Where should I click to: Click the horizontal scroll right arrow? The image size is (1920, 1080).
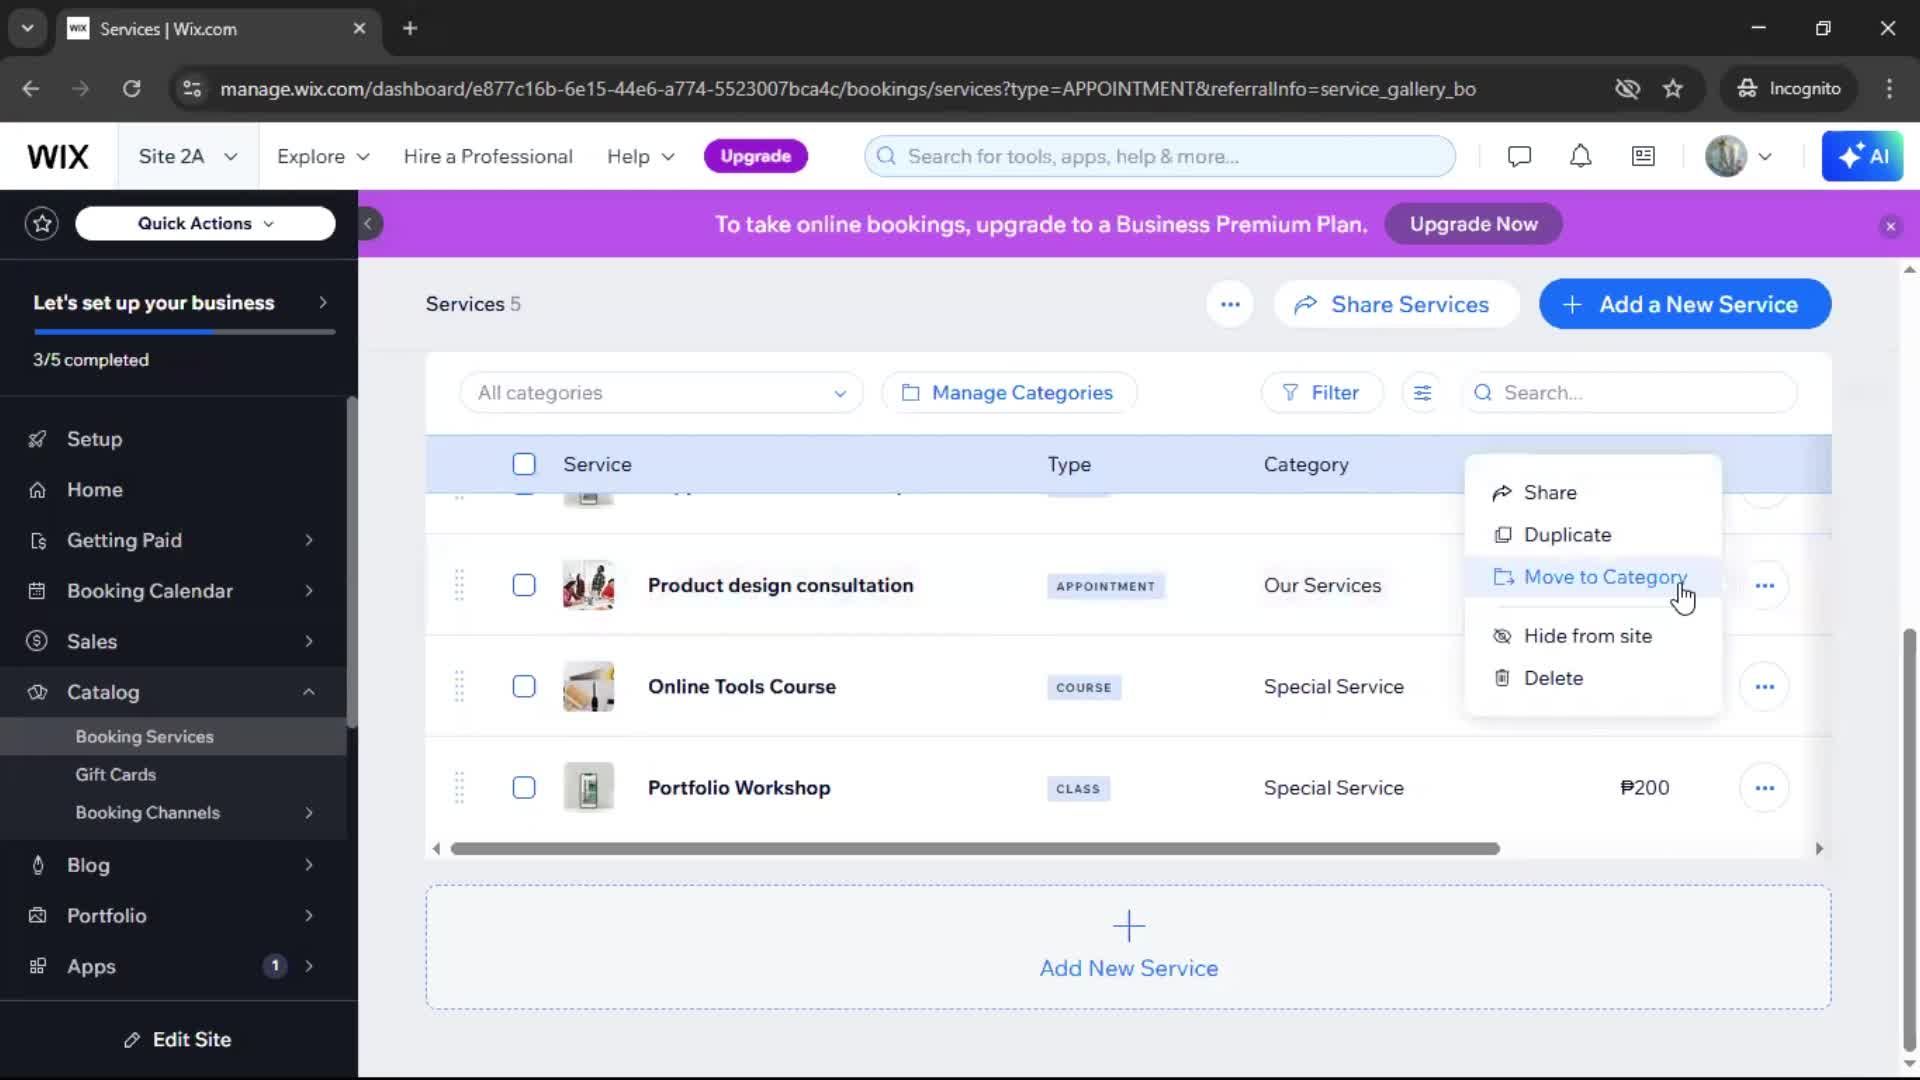1819,848
